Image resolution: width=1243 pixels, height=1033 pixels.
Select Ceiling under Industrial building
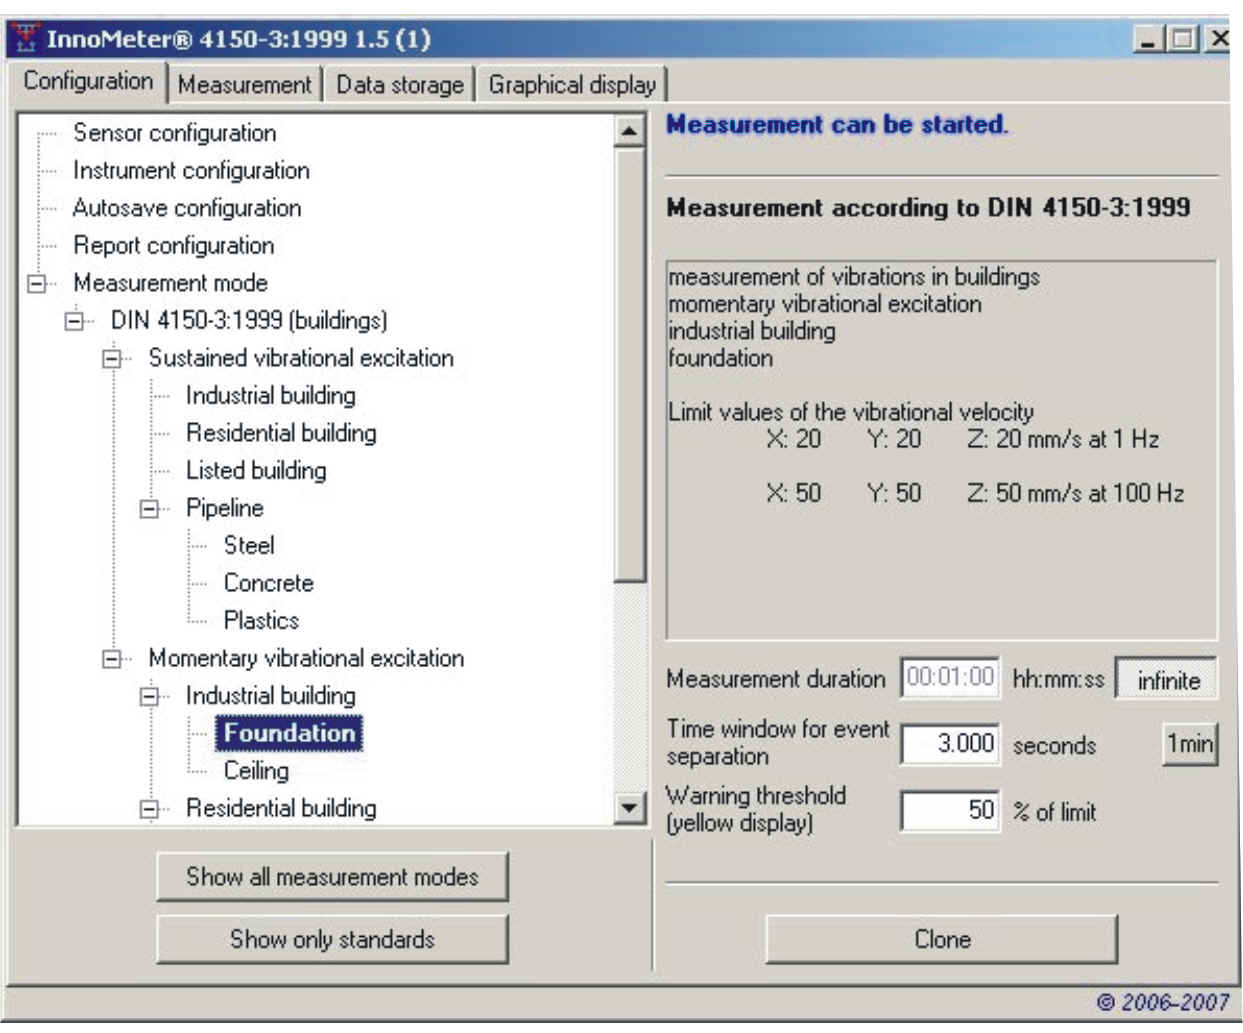(256, 771)
